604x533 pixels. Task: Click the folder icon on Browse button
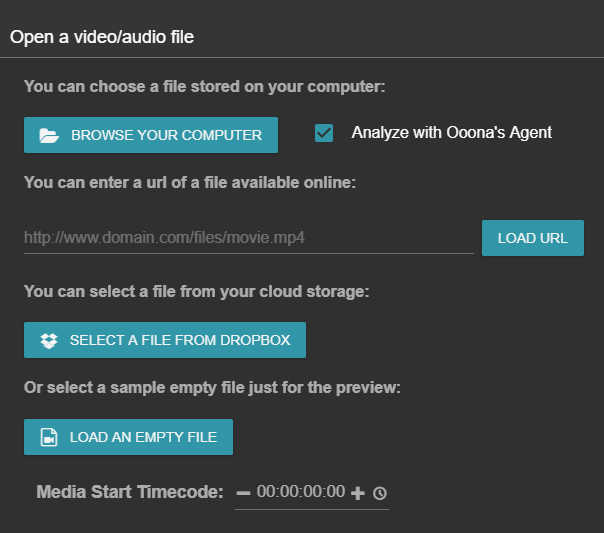point(48,136)
